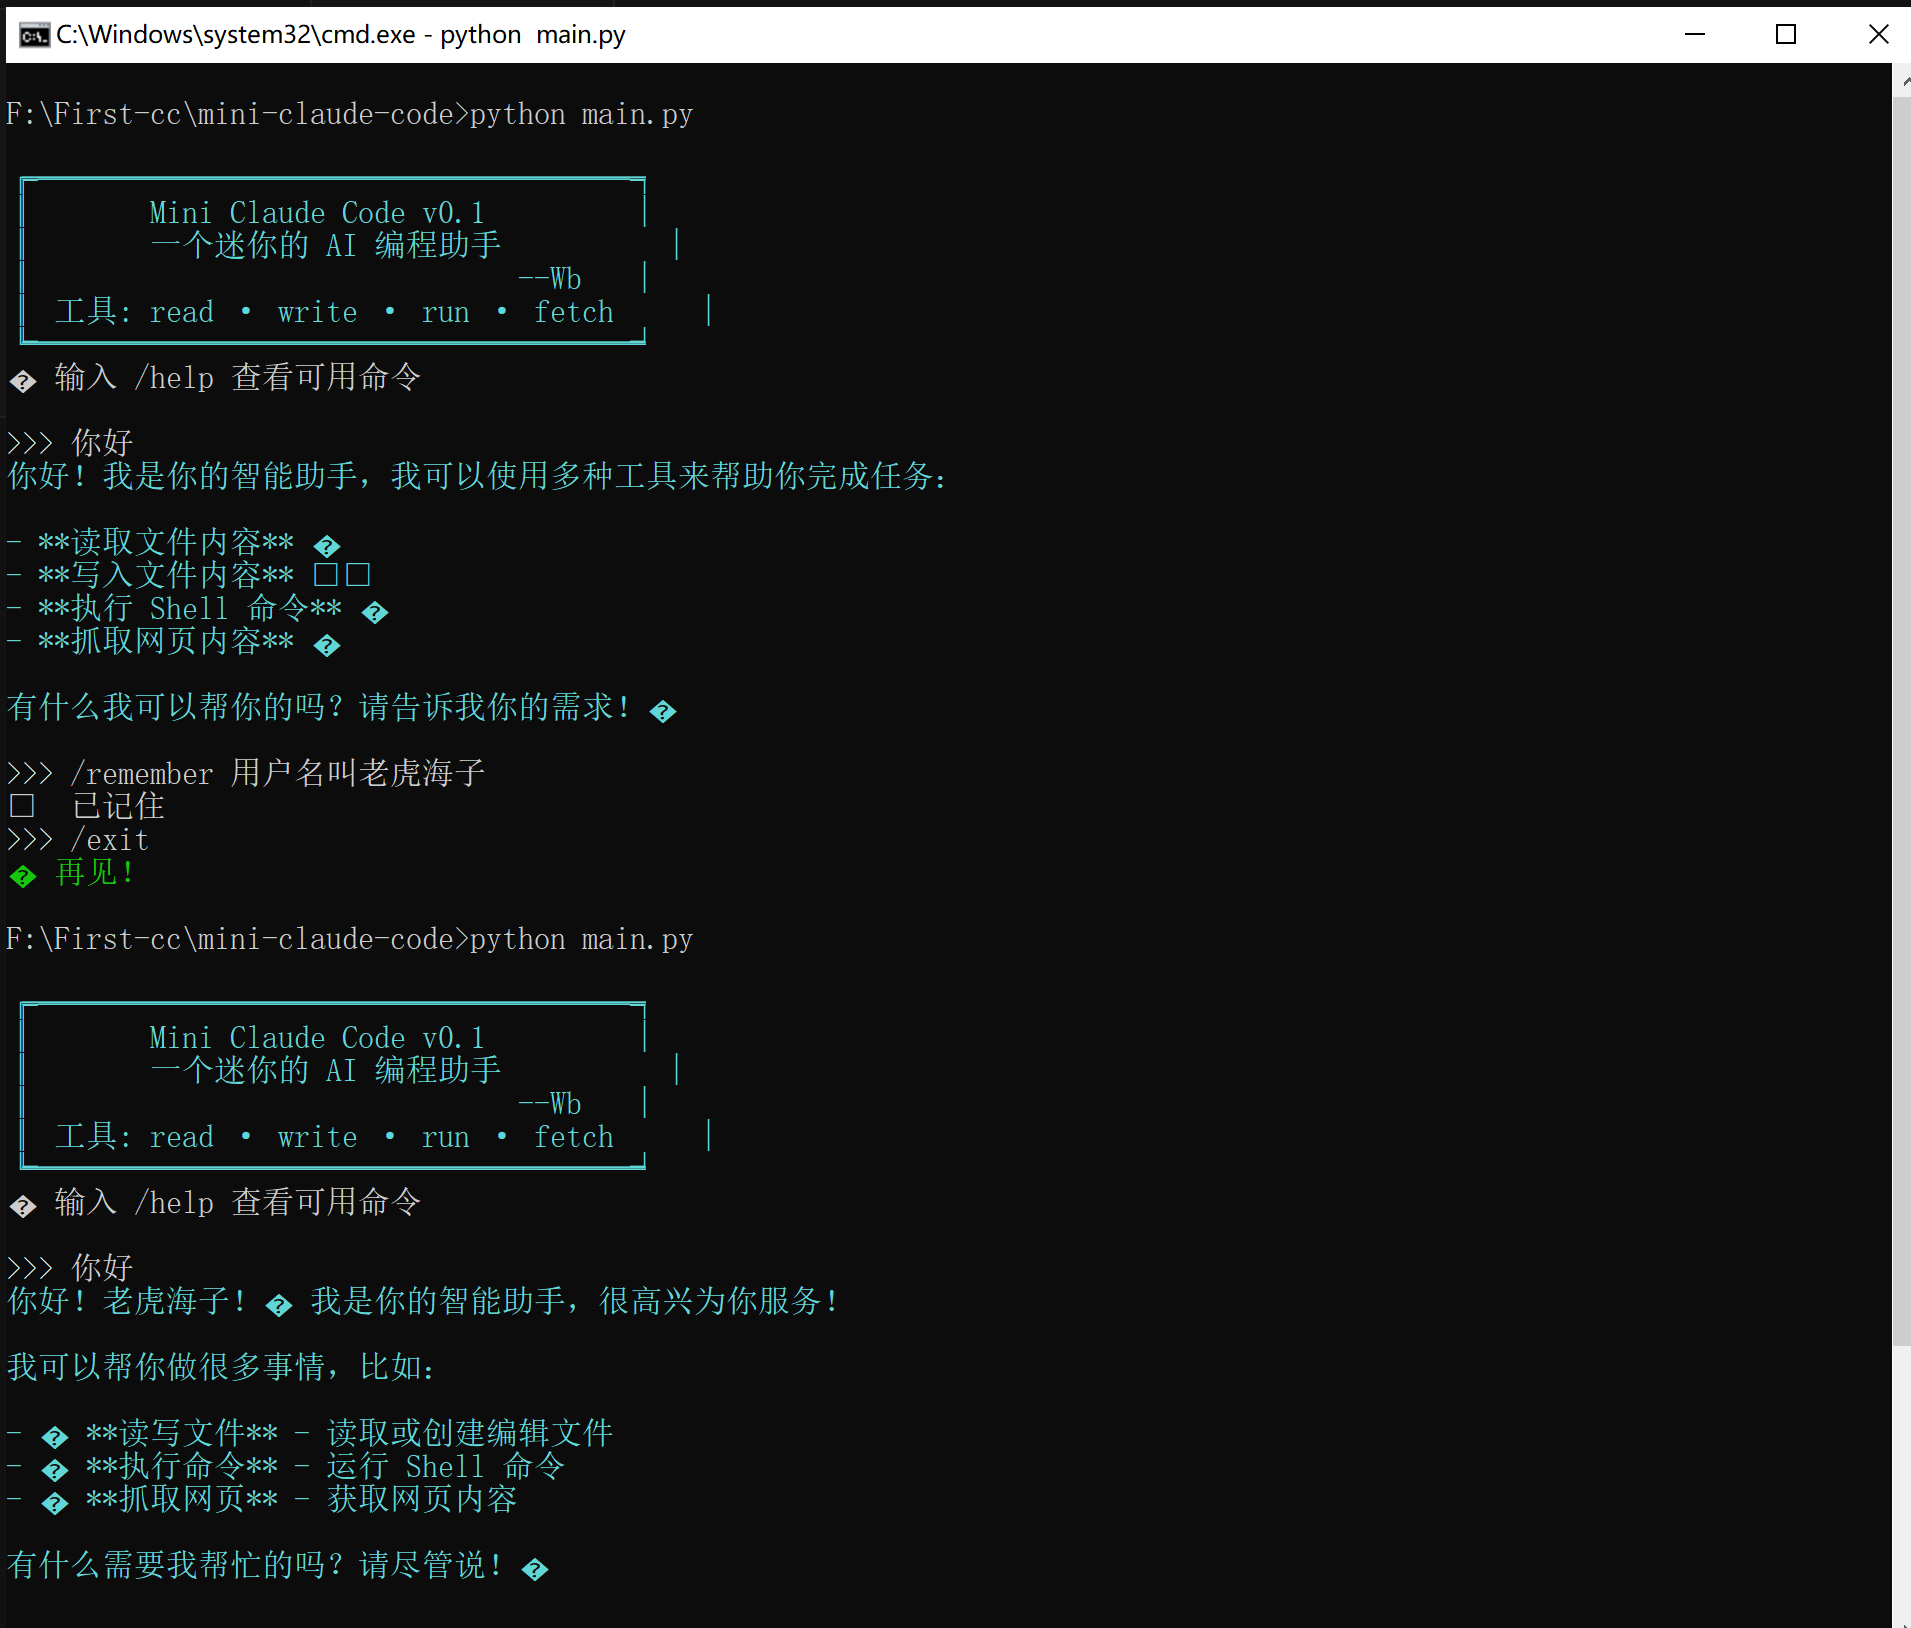Close the cmd.exe console window
The image size is (1911, 1628).
(x=1877, y=35)
